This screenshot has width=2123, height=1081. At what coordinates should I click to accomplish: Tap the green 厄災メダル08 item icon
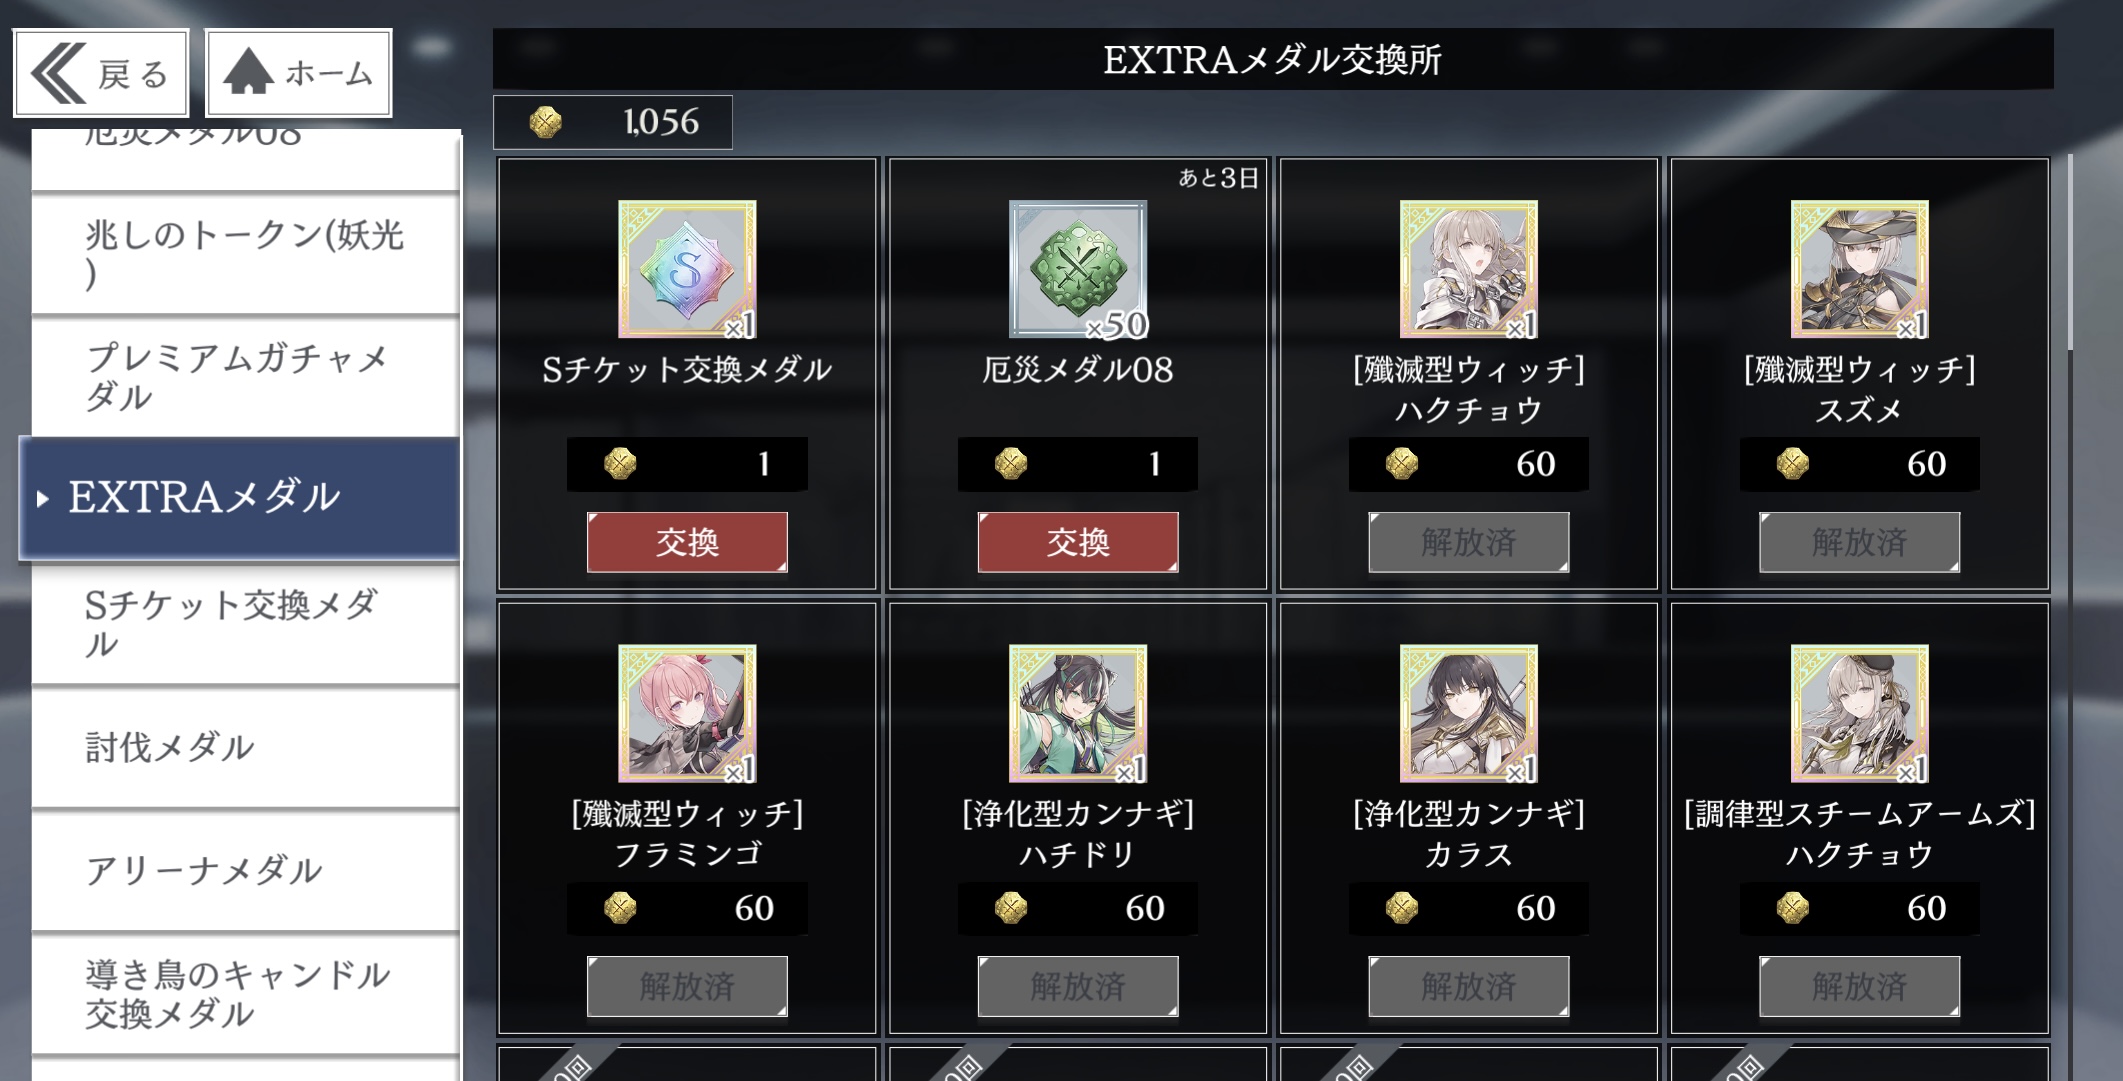tap(1078, 269)
